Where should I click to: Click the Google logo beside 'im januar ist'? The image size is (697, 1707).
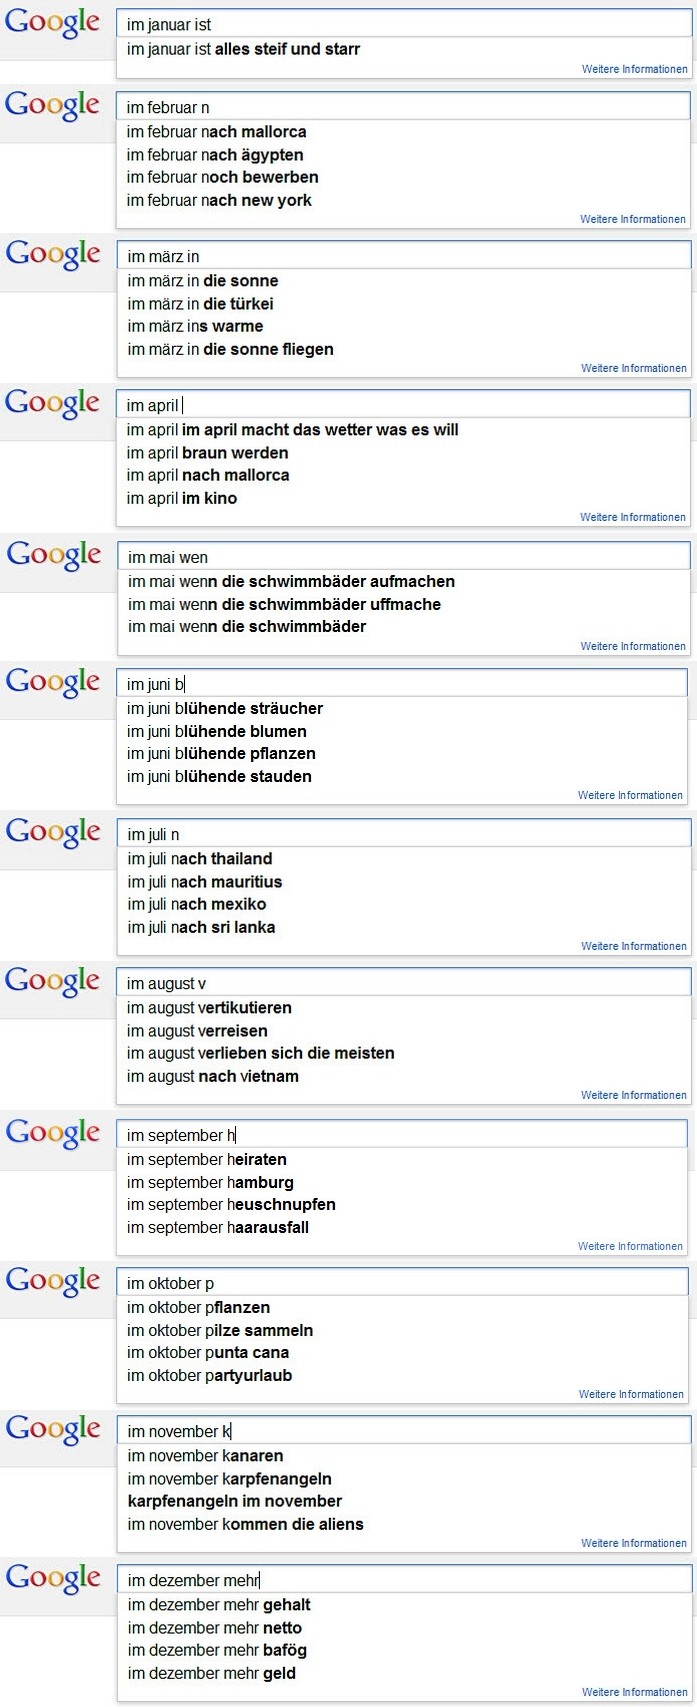(53, 23)
